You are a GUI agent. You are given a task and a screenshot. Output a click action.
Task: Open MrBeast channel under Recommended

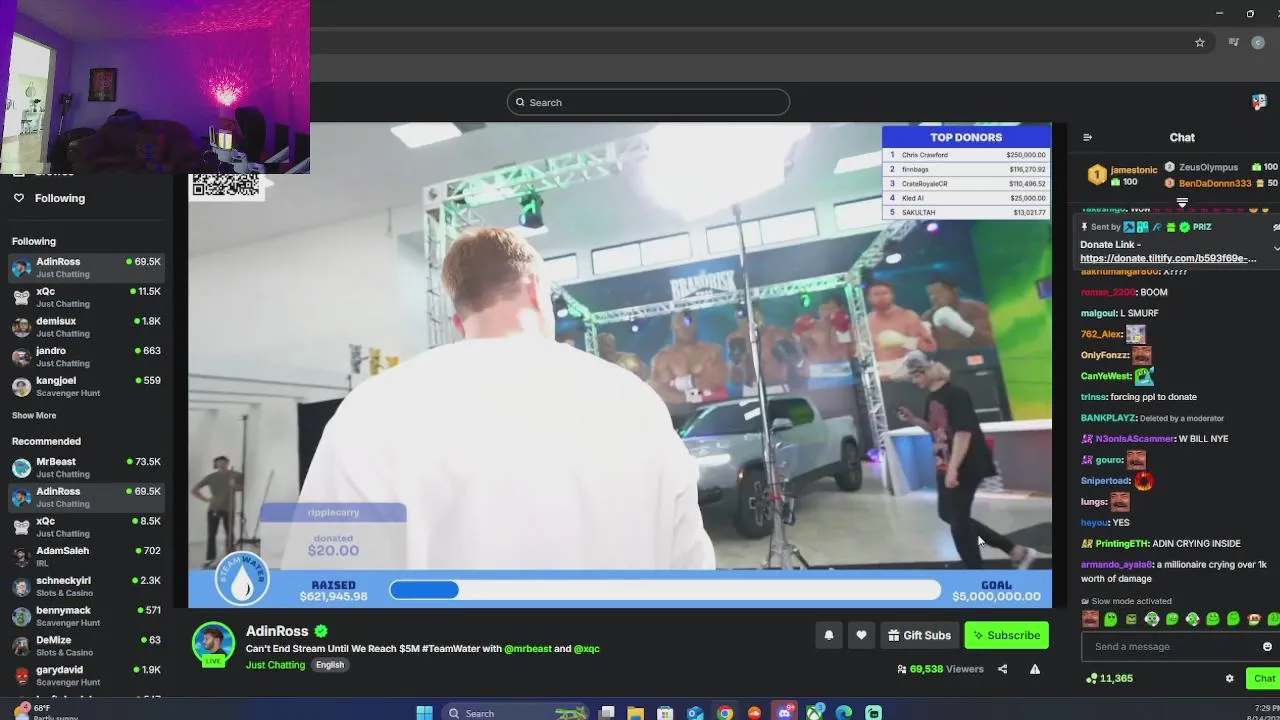click(86, 467)
